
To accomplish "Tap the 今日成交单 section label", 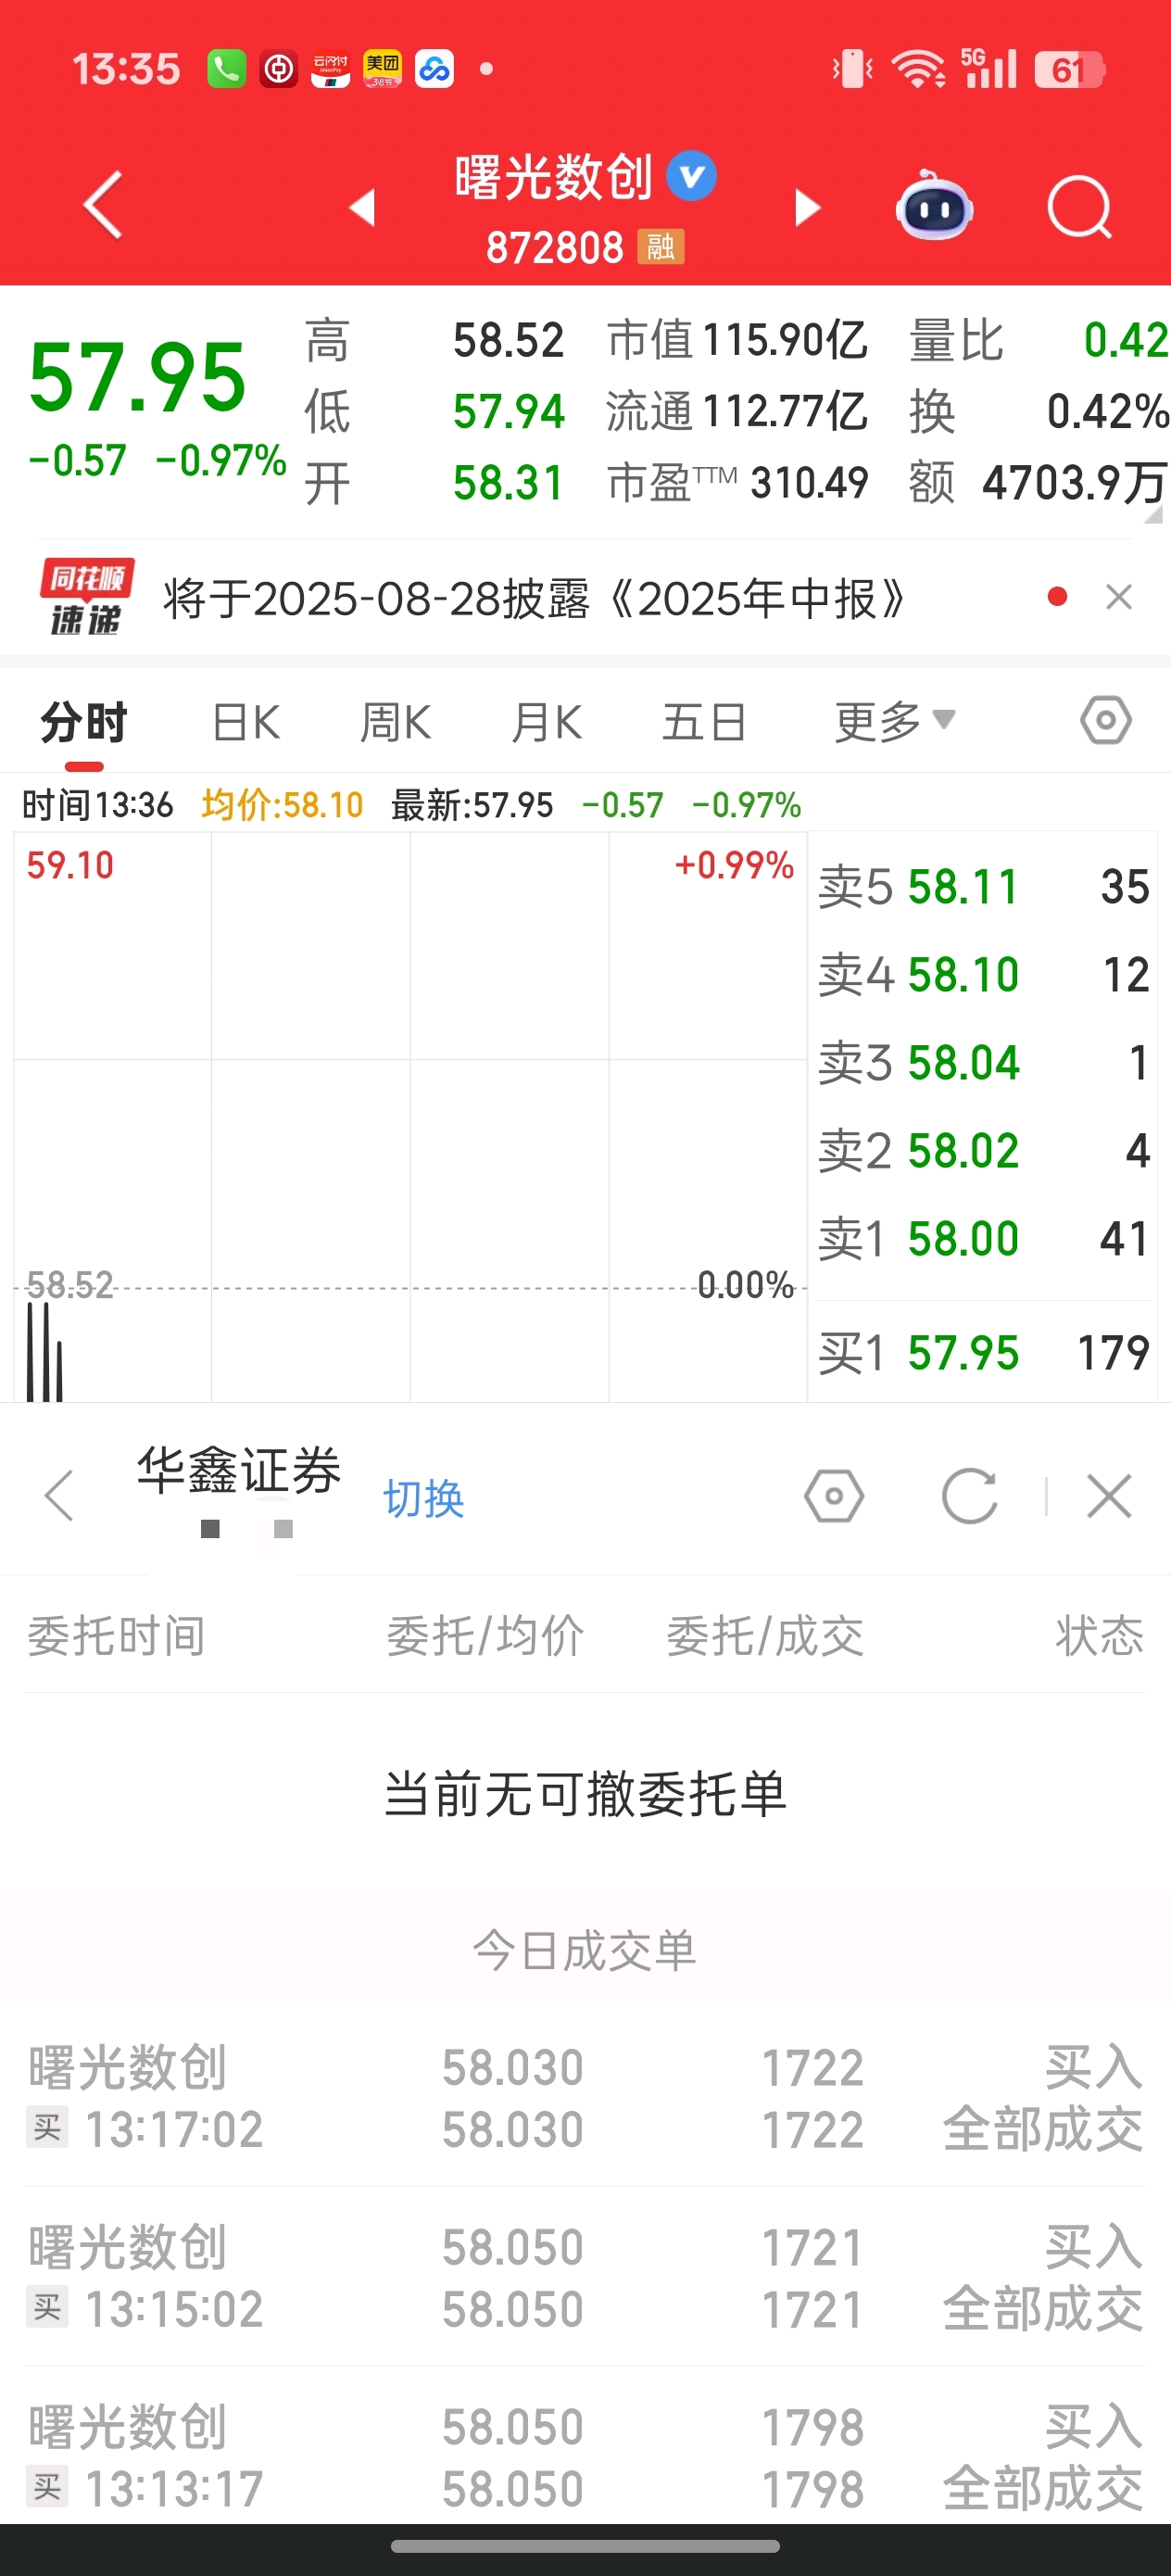I will 585,1950.
